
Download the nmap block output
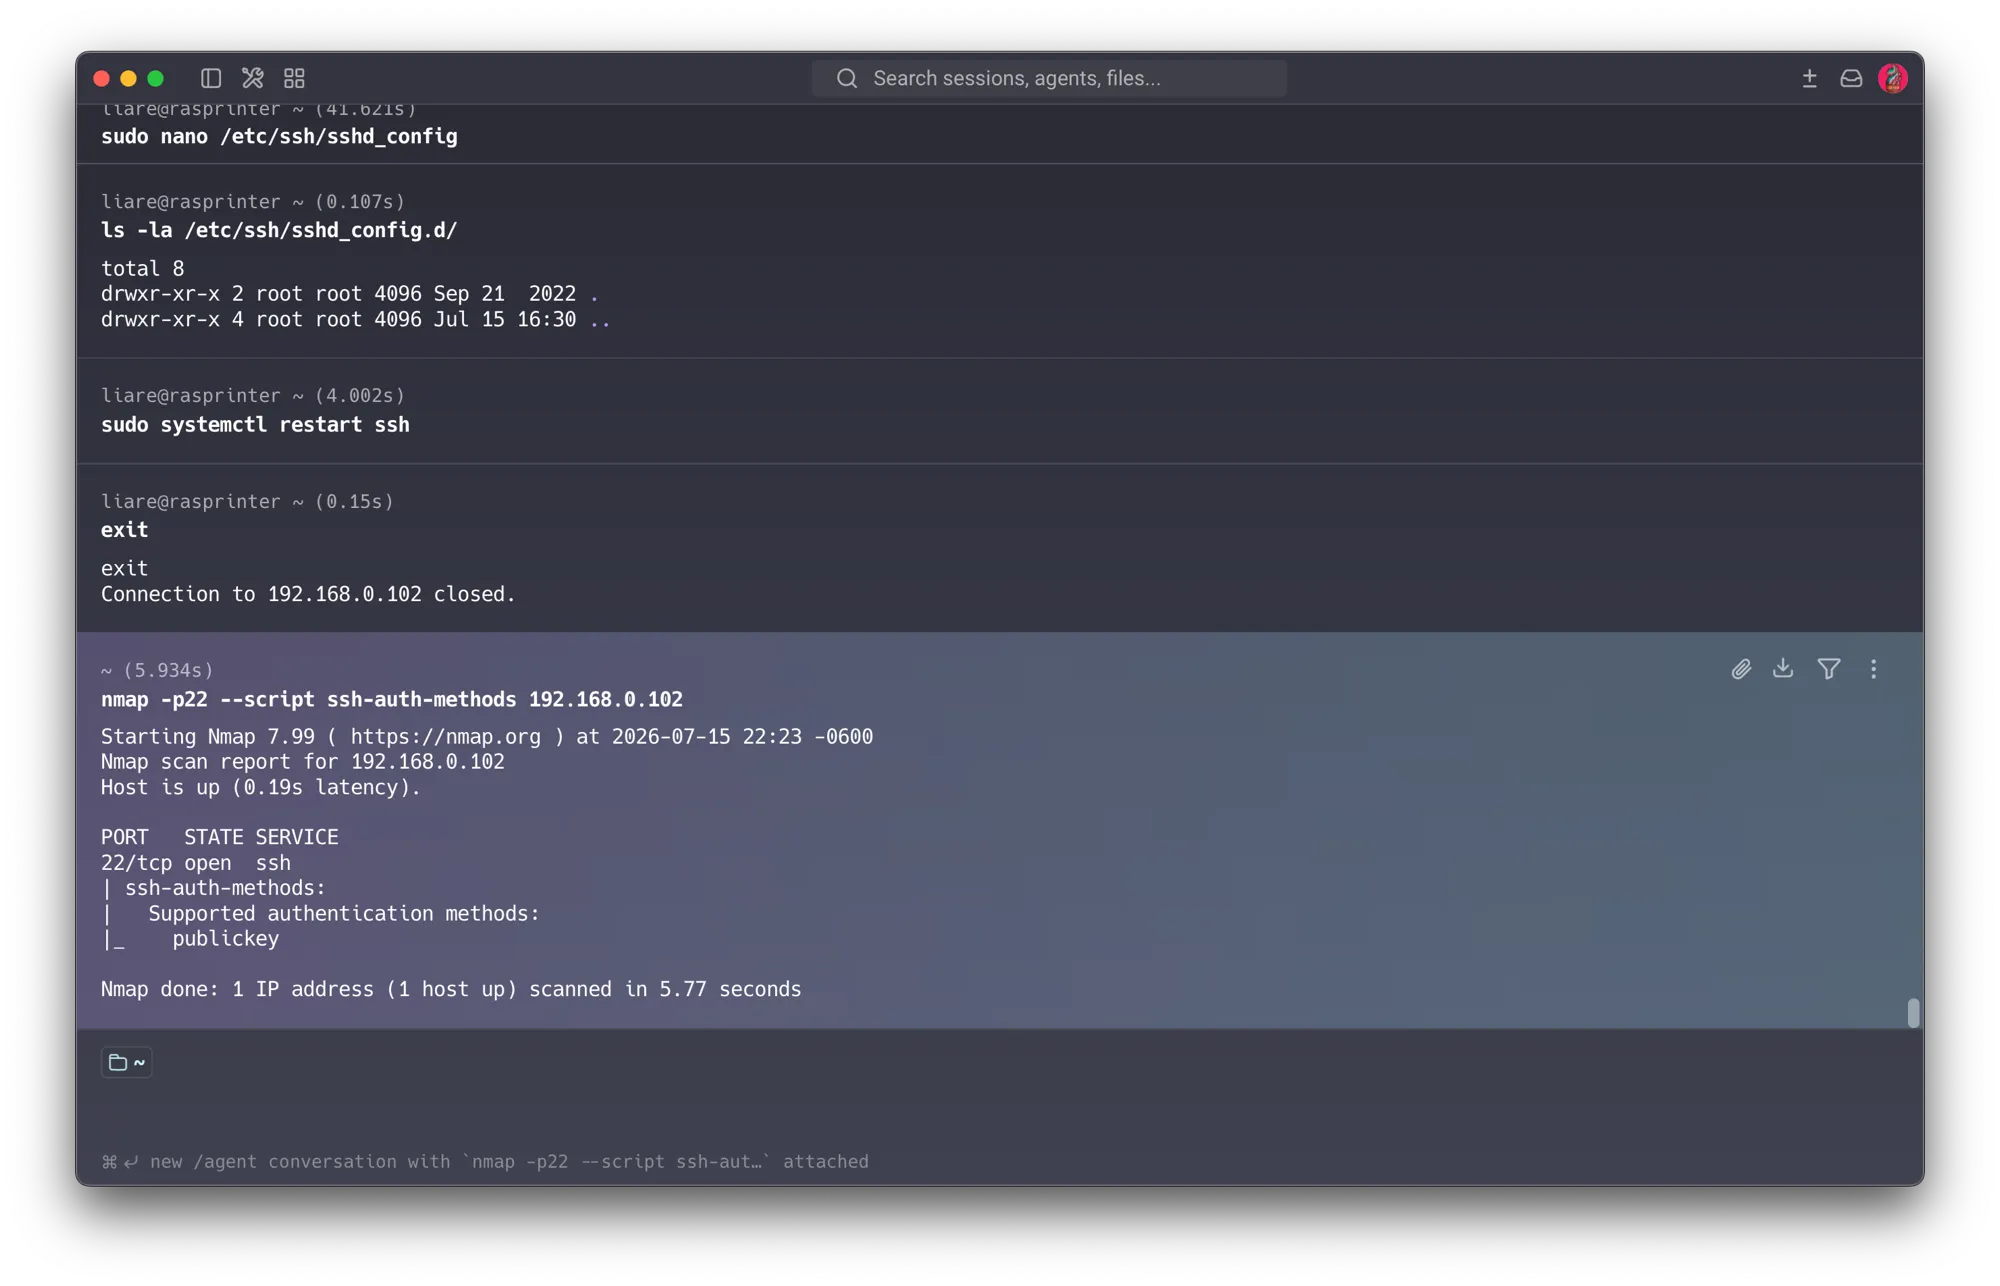coord(1783,668)
